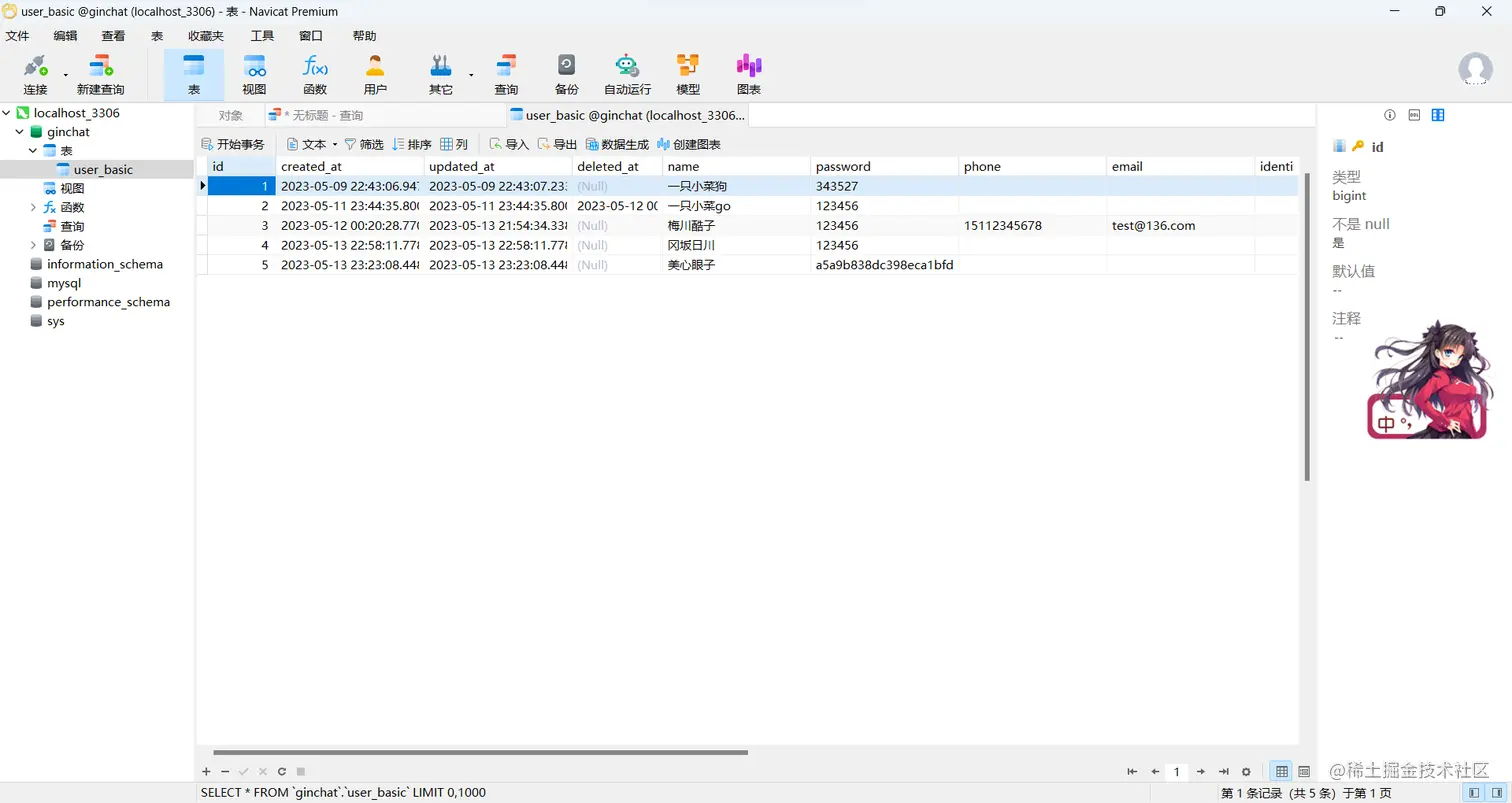Sort by the created_at column header
The width and height of the screenshot is (1512, 803).
coord(350,166)
